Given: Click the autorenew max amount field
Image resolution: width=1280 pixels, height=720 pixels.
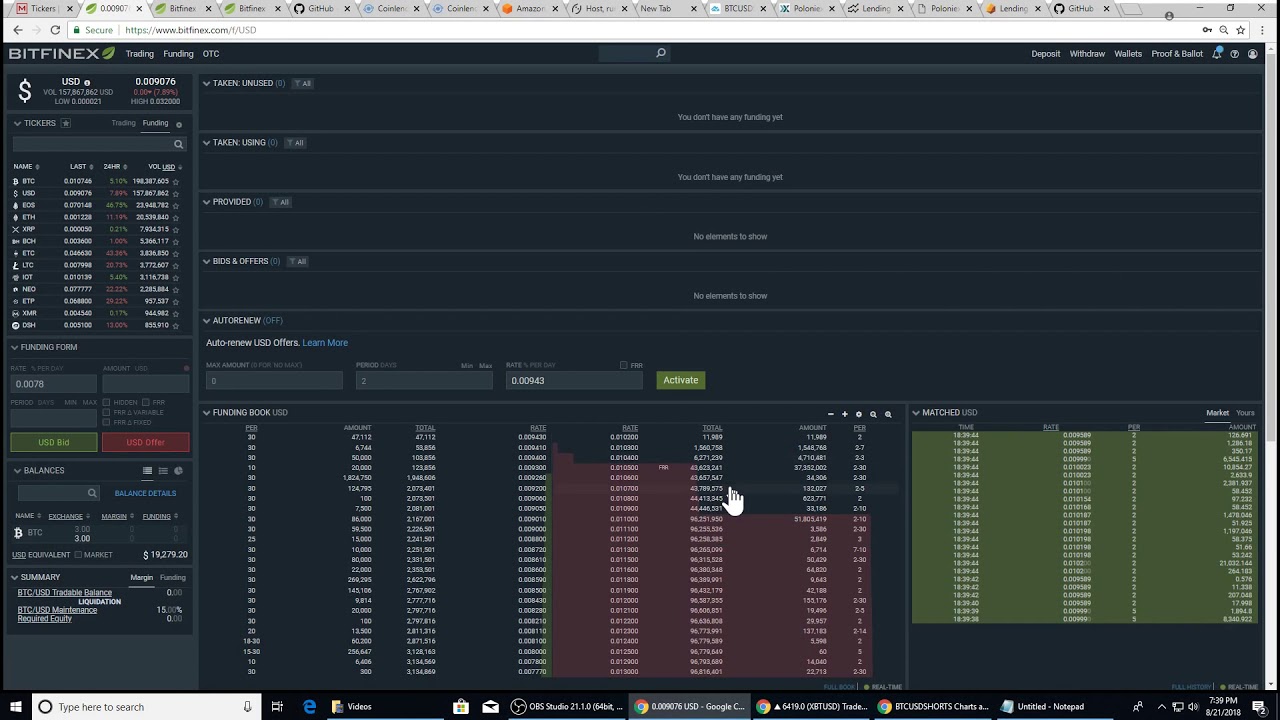Looking at the screenshot, I should (274, 381).
